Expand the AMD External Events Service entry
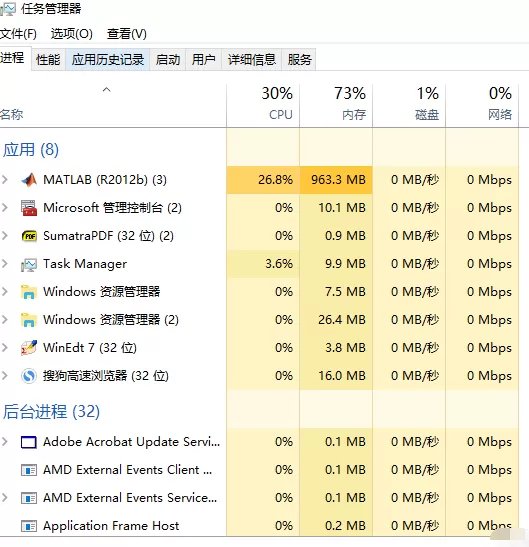 pos(5,497)
